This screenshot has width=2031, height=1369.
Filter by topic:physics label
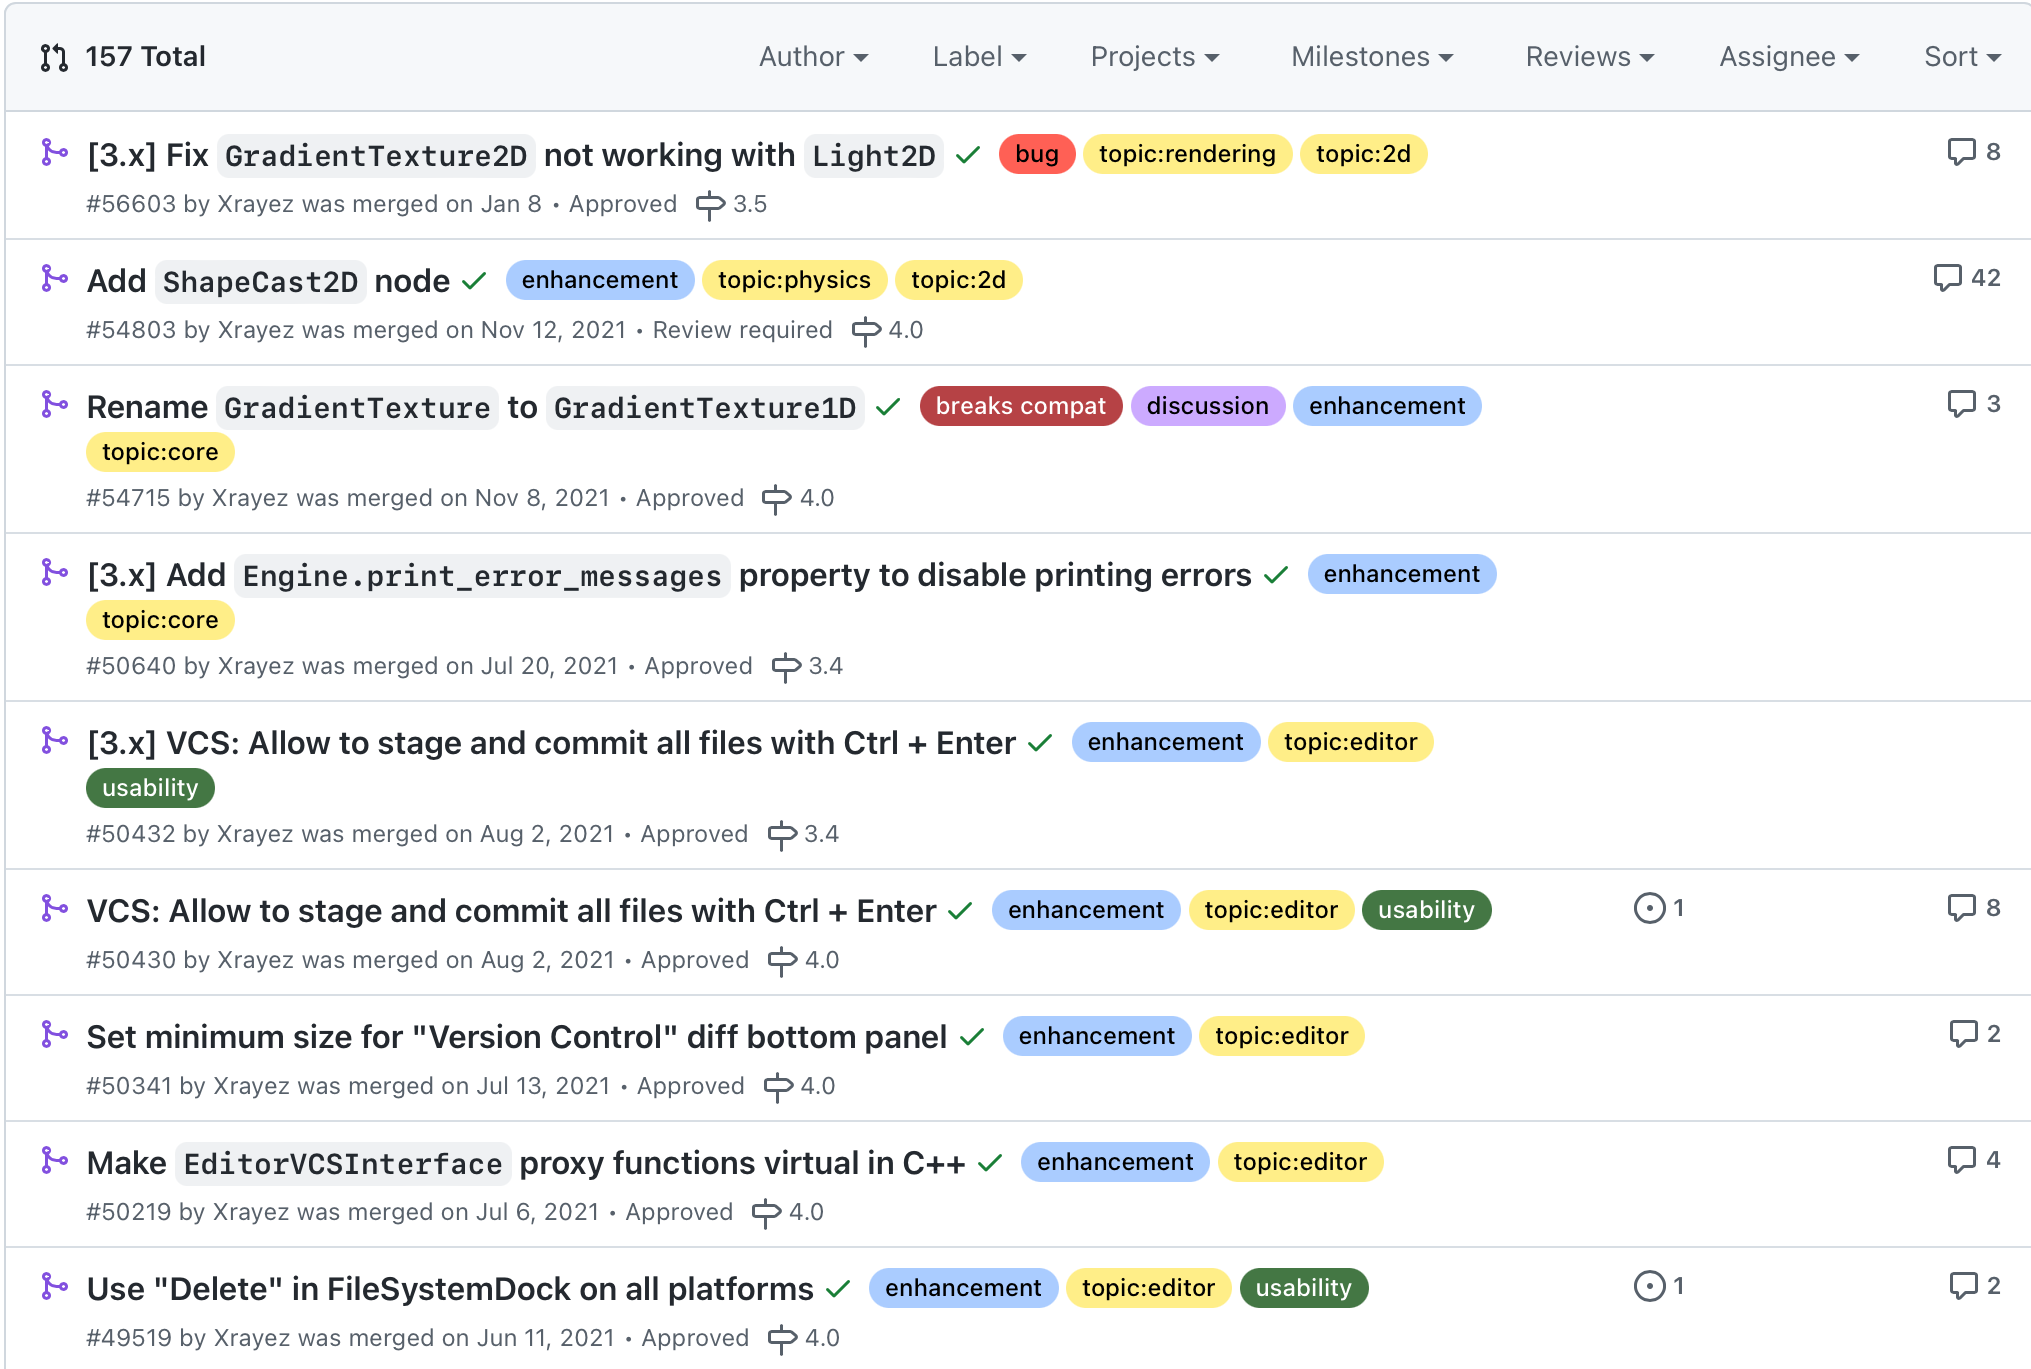coord(794,280)
